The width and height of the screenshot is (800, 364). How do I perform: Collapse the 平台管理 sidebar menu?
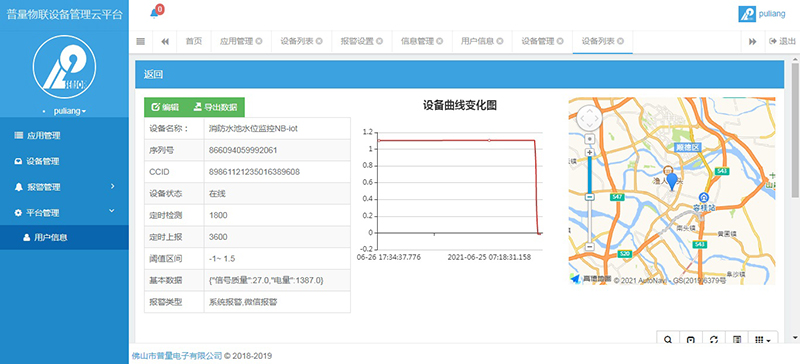tap(64, 212)
